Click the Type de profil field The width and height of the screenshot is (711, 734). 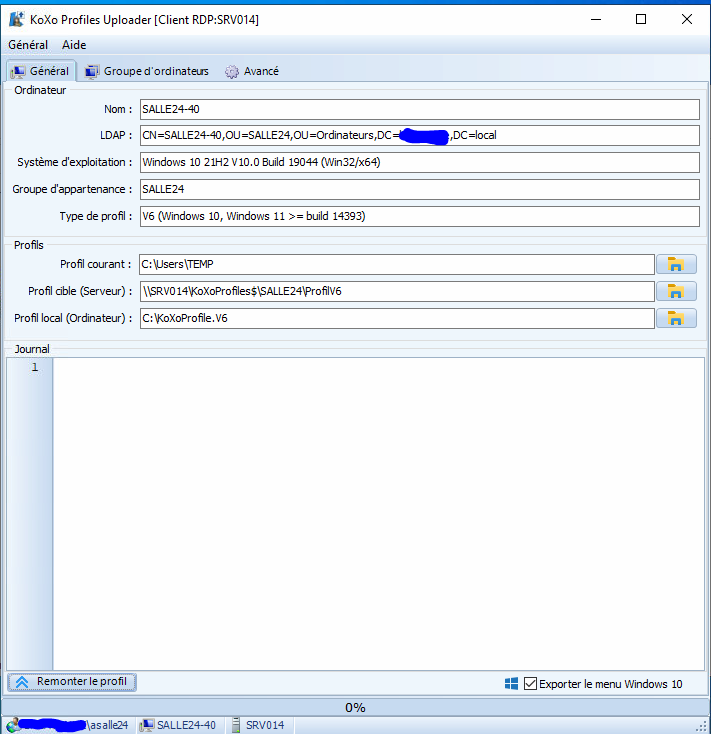pyautogui.click(x=420, y=216)
